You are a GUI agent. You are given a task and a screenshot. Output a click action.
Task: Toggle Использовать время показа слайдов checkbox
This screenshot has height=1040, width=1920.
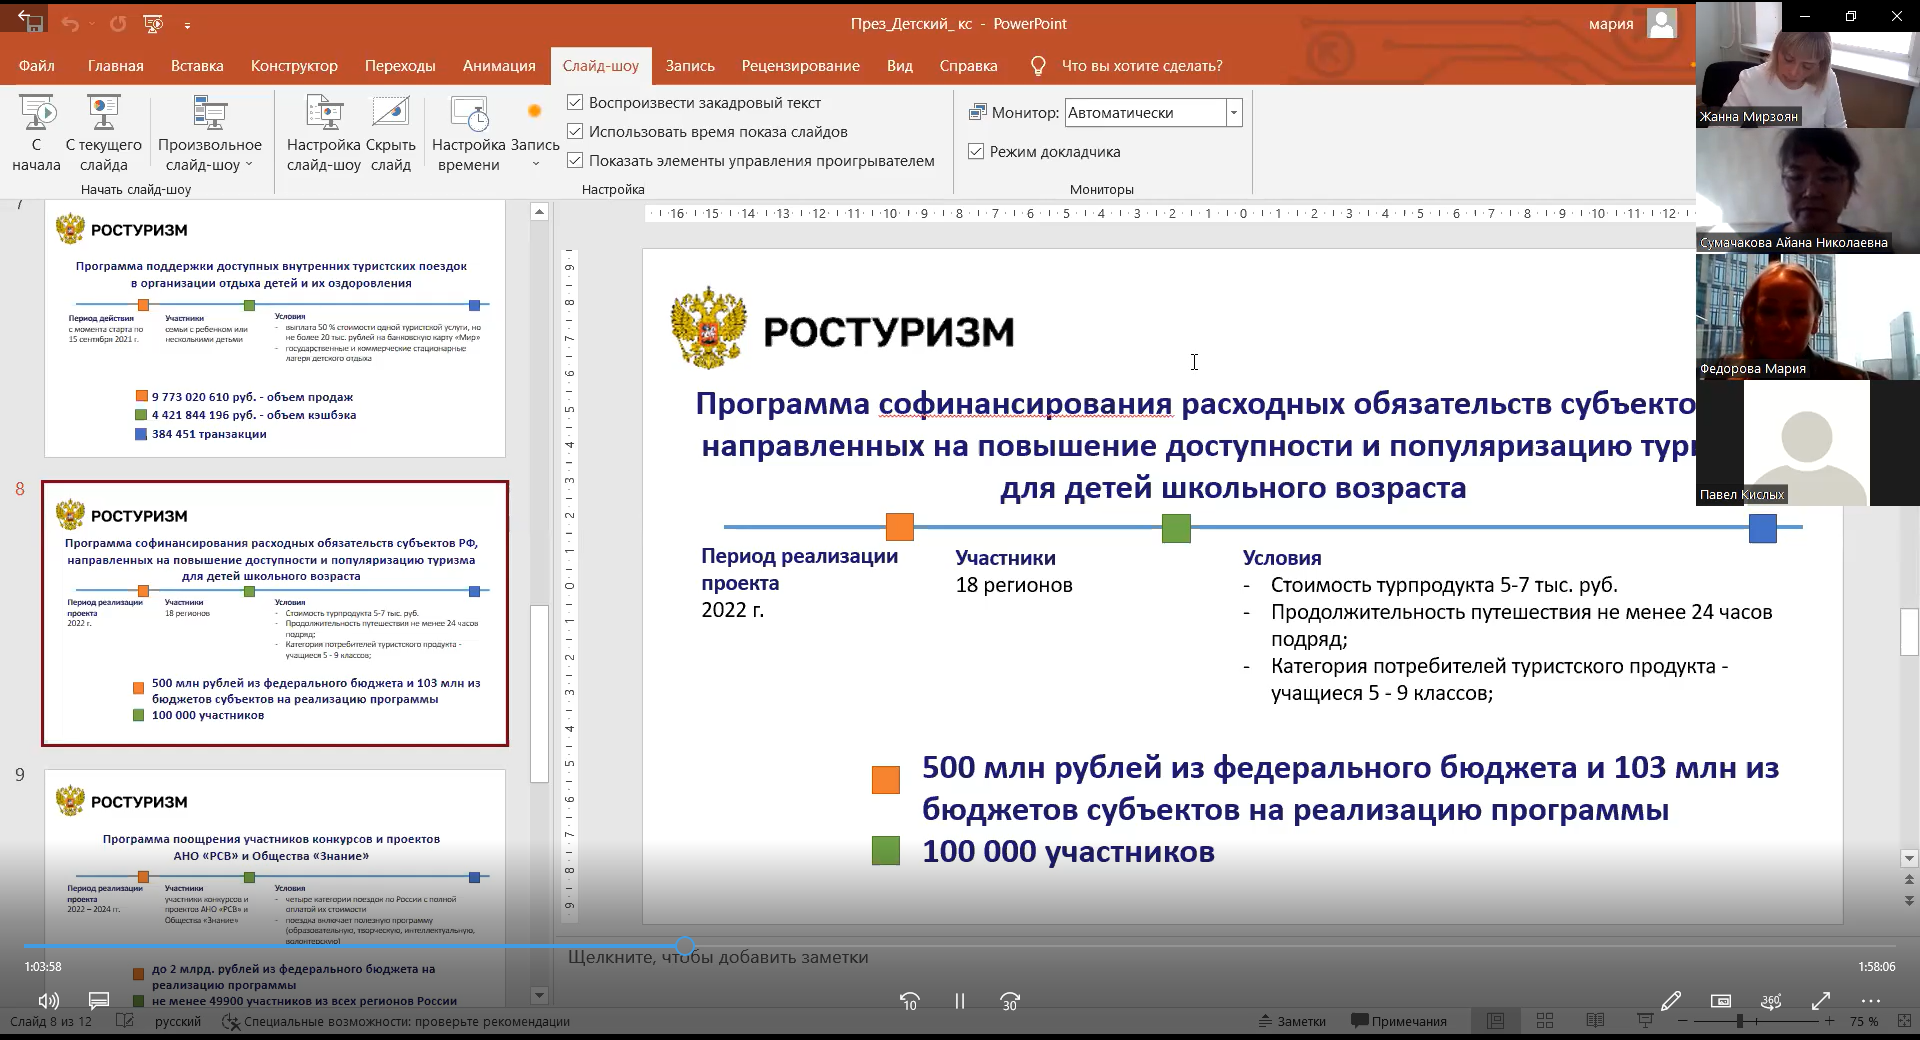575,131
